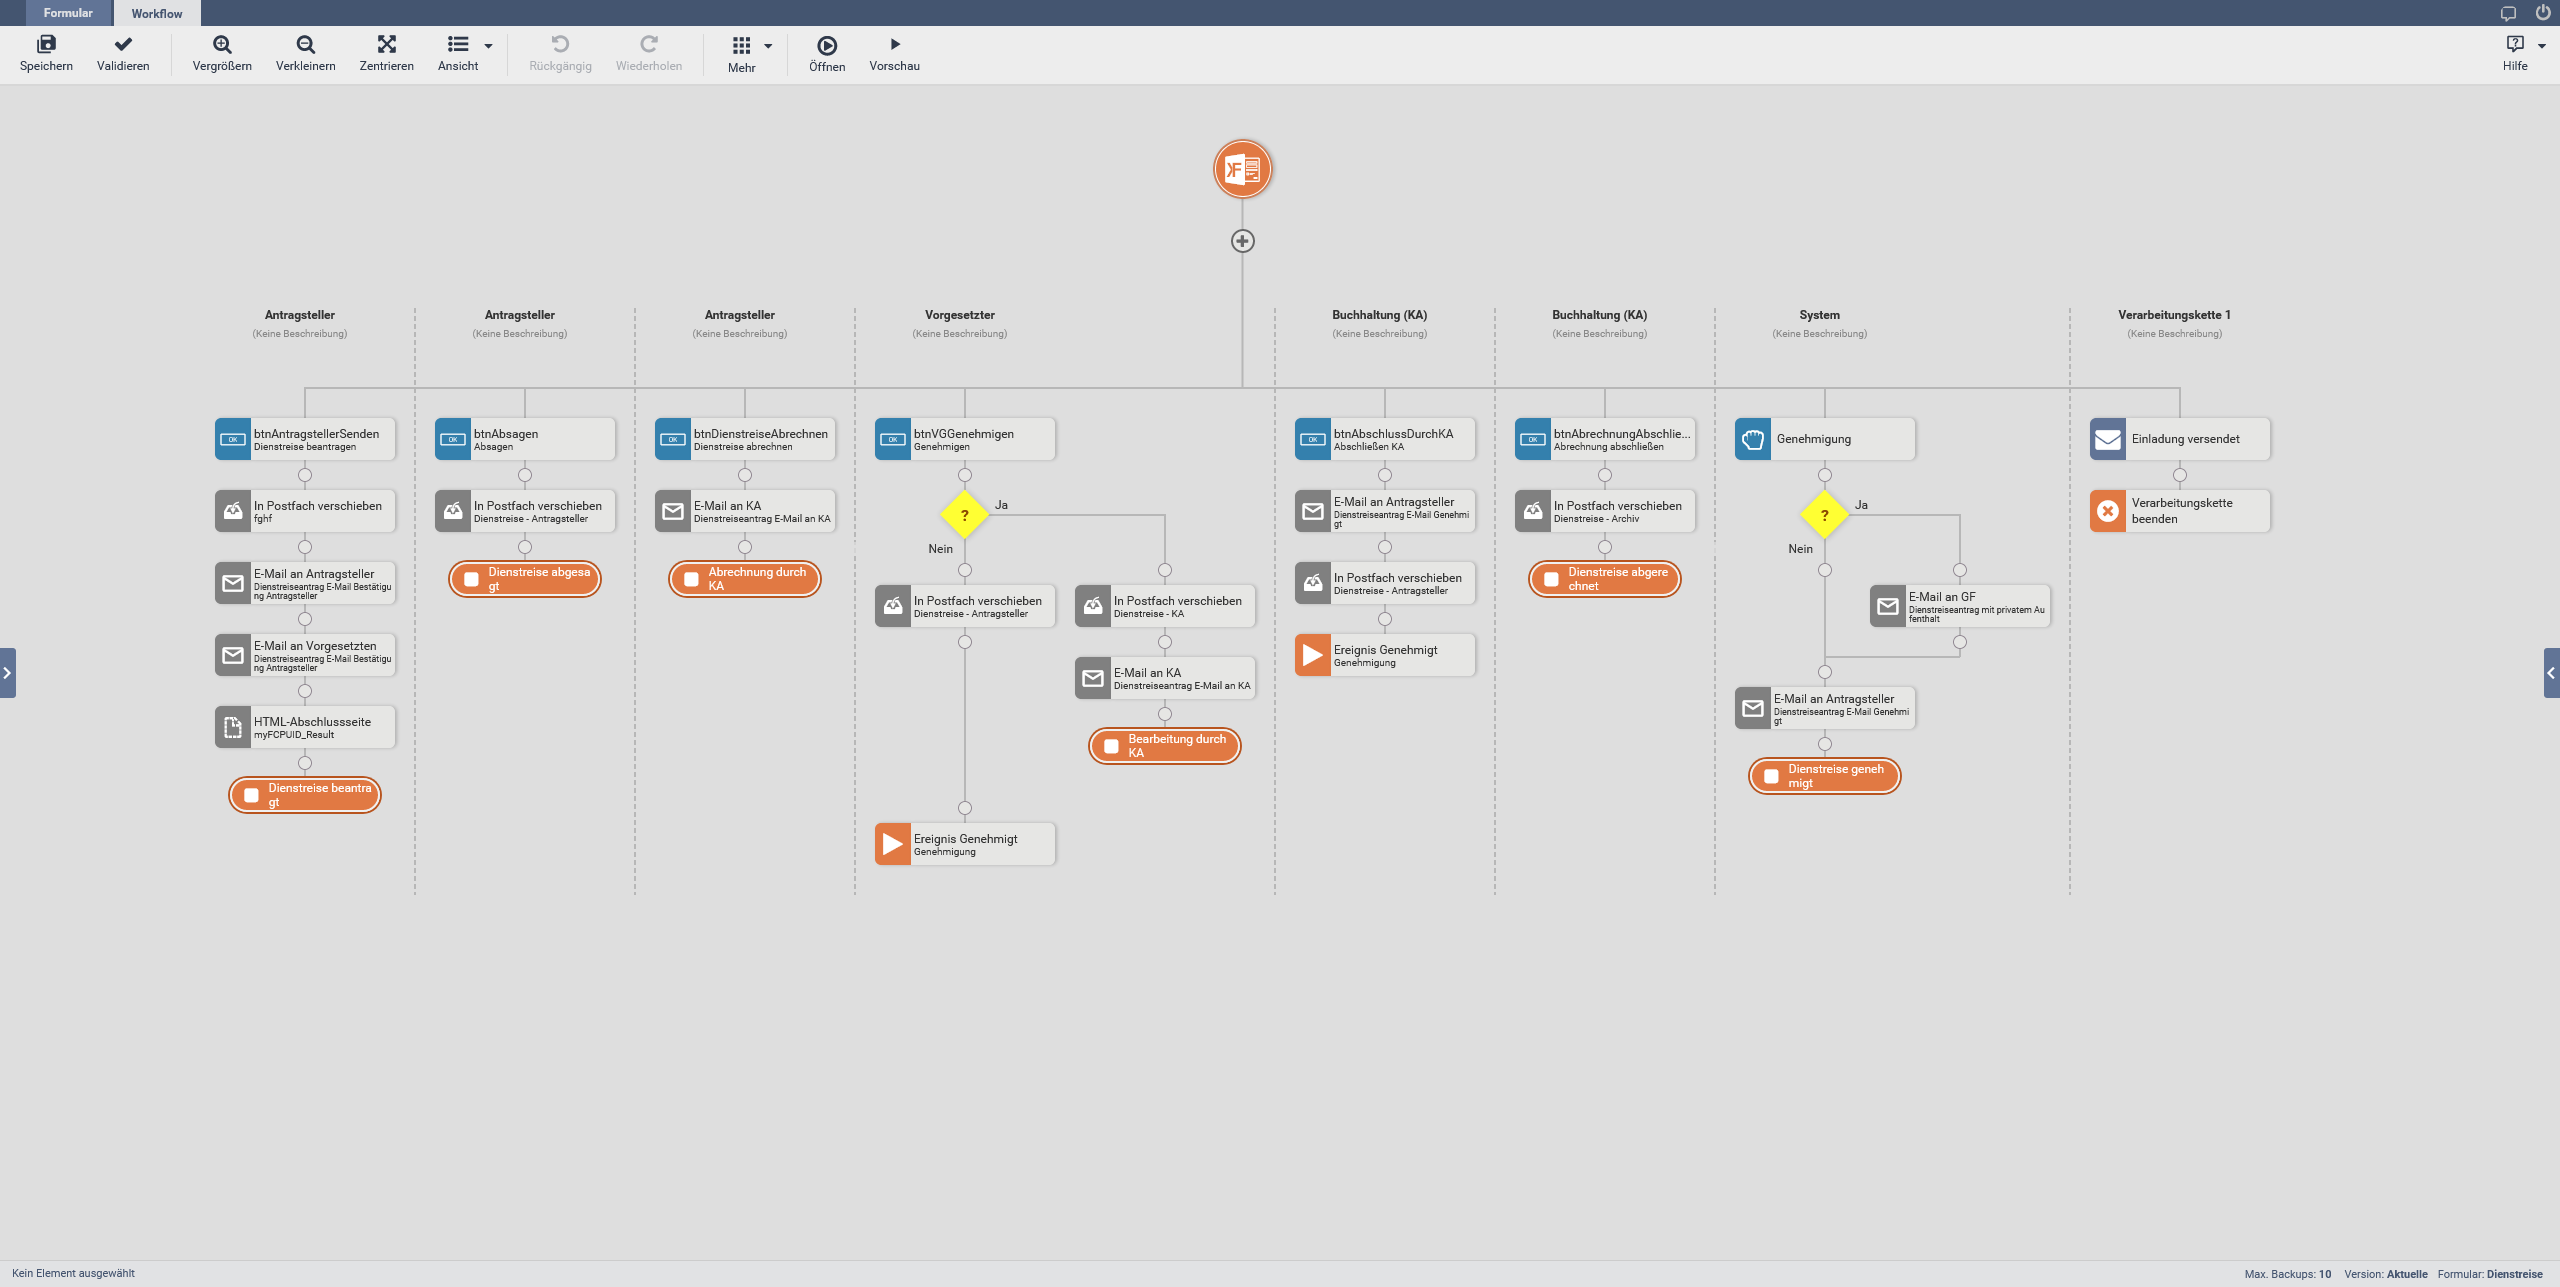Screen dimensions: 2560x1287
Task: Click the Dienstreise abgesagt end state
Action: coord(525,579)
